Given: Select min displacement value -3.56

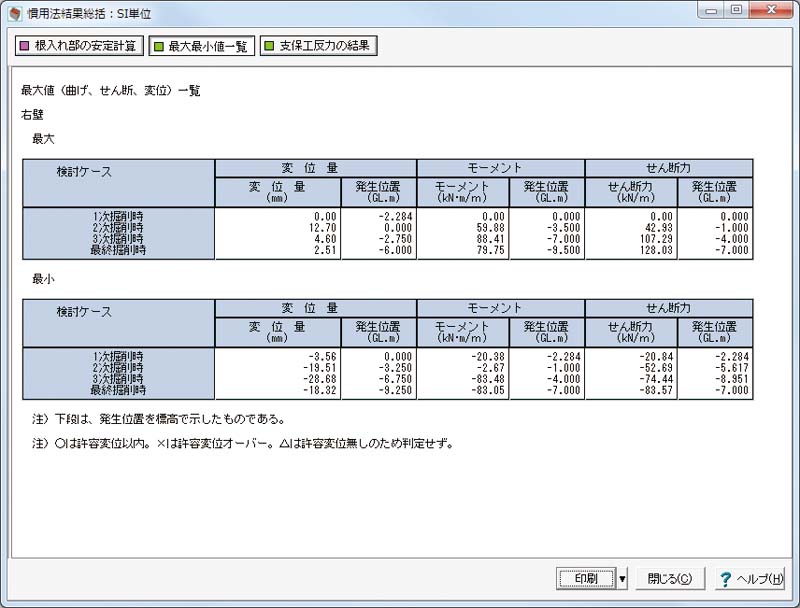Looking at the screenshot, I should [x=322, y=357].
